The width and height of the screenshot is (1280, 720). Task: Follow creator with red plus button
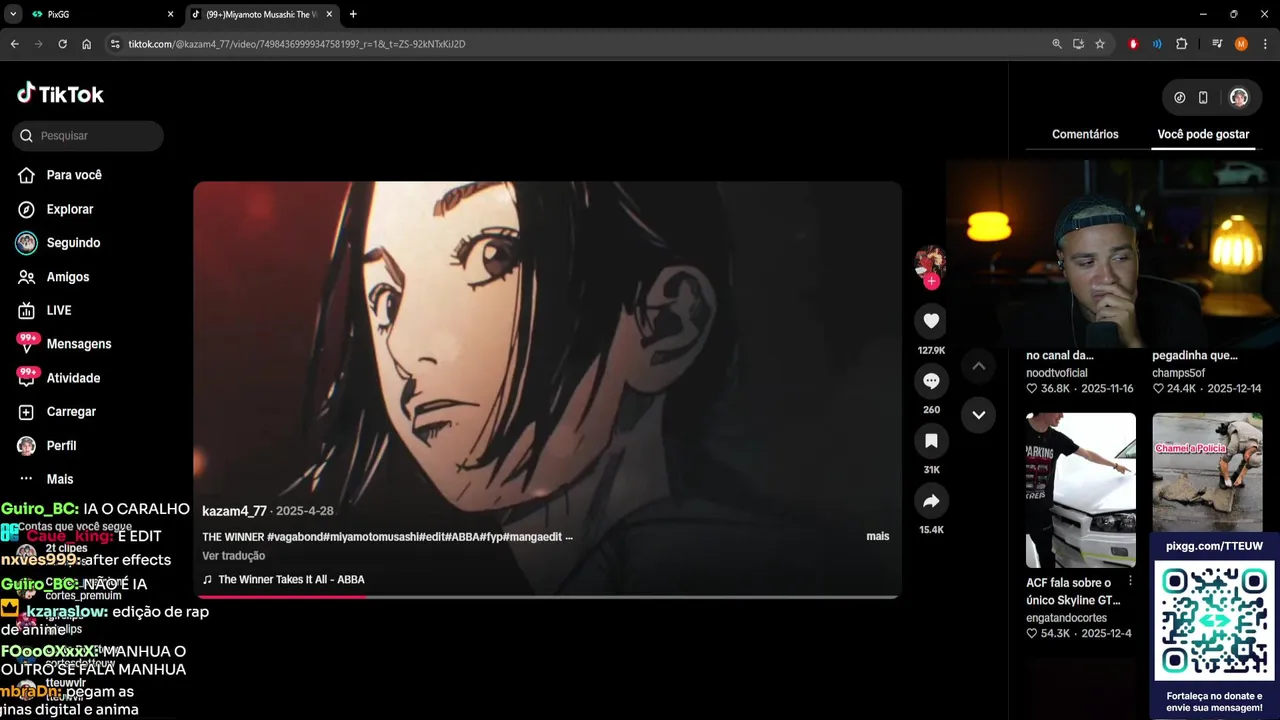[x=931, y=282]
